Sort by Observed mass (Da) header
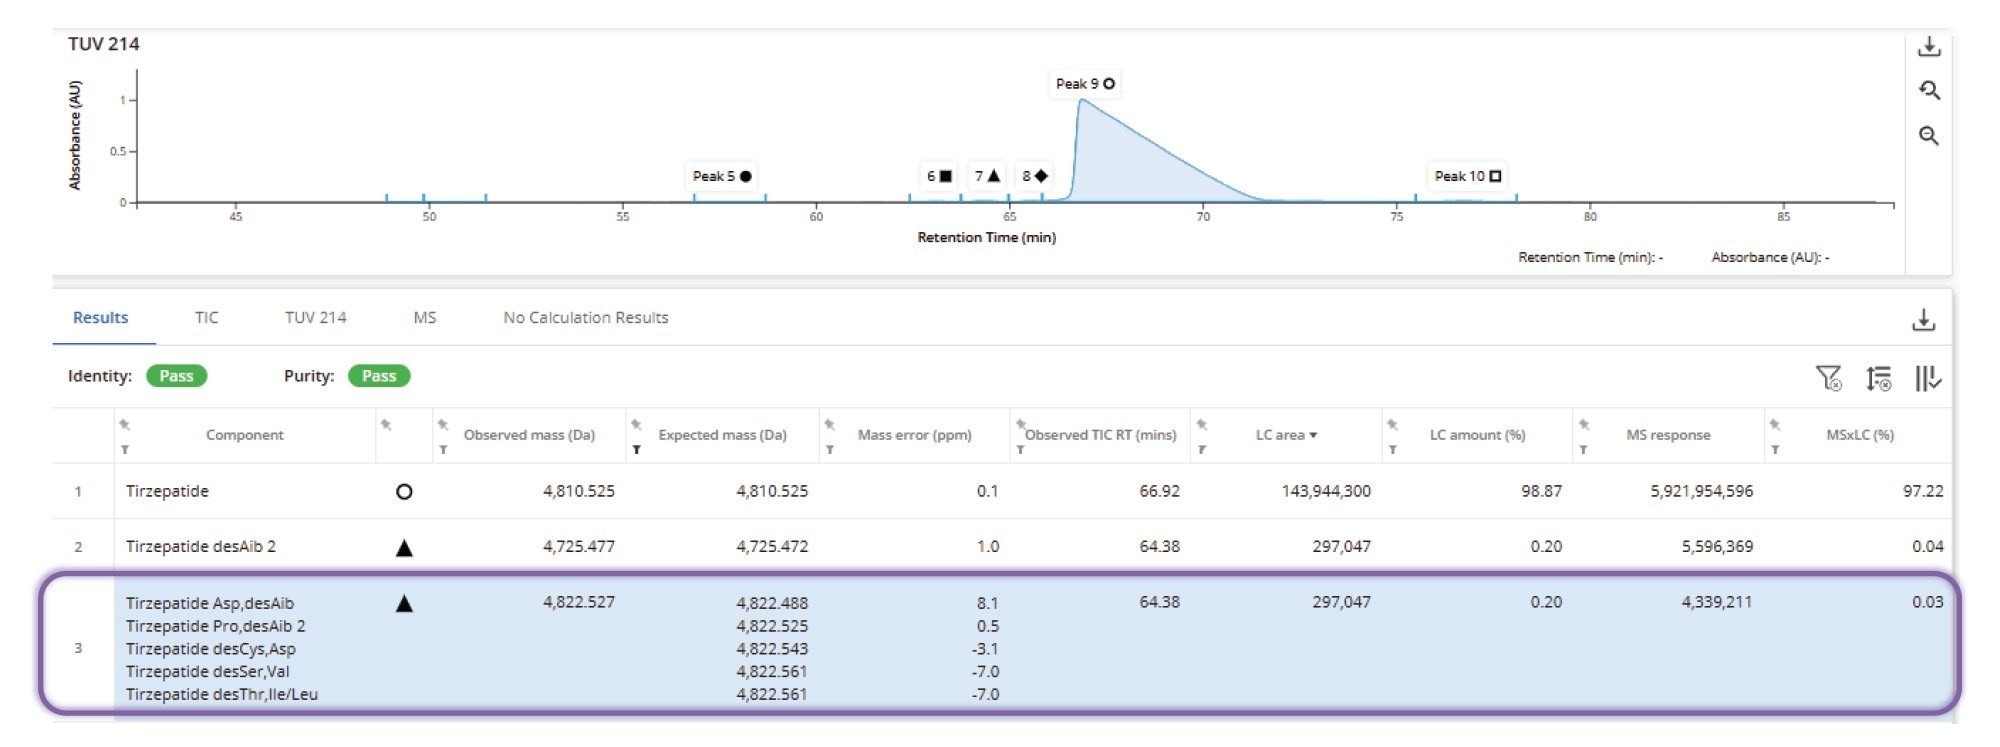 pyautogui.click(x=529, y=435)
